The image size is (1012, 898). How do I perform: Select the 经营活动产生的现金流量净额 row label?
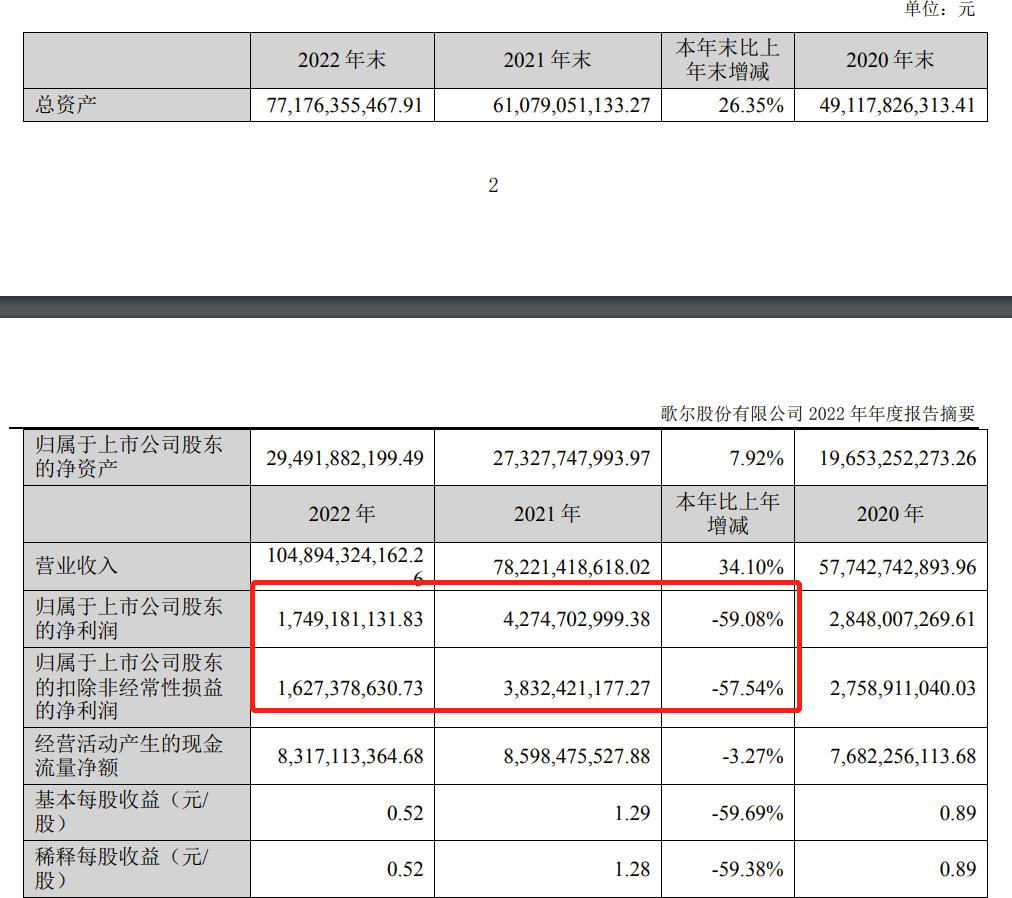pos(129,756)
